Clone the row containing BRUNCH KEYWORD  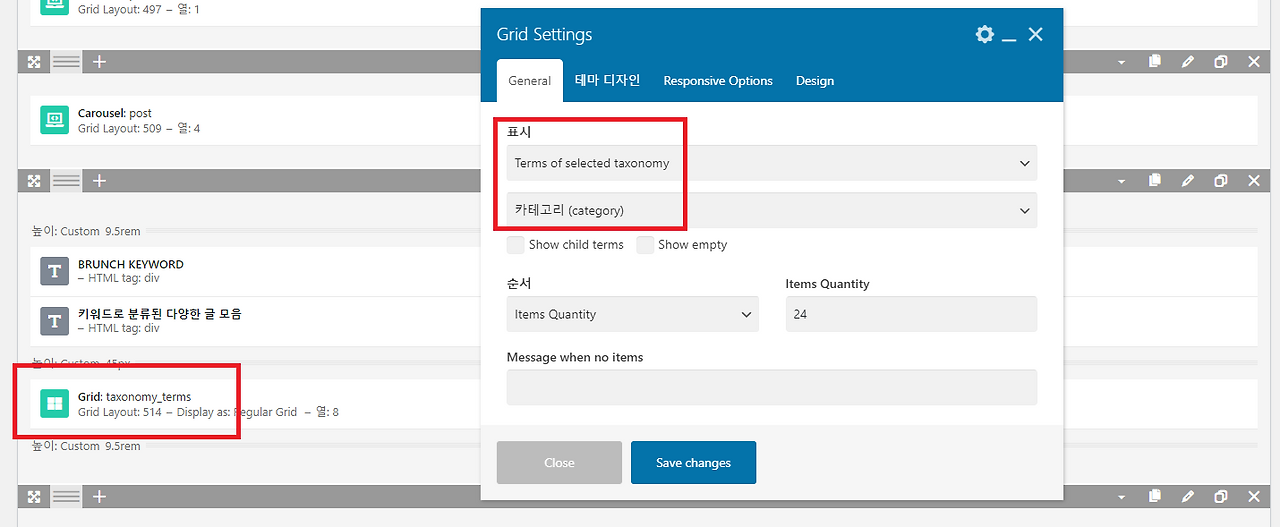pos(1221,181)
